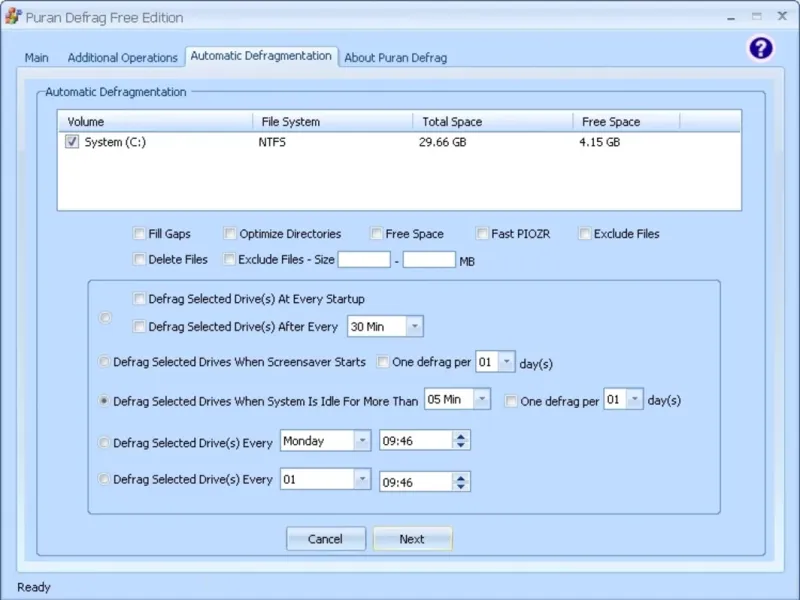Switch to the Main tab
This screenshot has height=600, width=800.
tap(37, 58)
